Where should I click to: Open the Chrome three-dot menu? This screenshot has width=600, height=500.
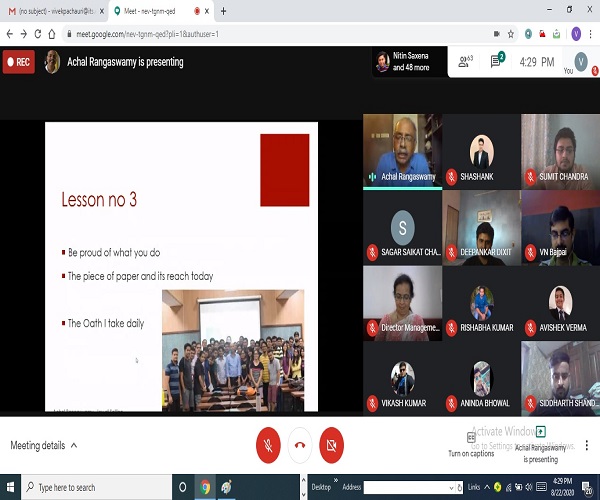click(x=591, y=34)
